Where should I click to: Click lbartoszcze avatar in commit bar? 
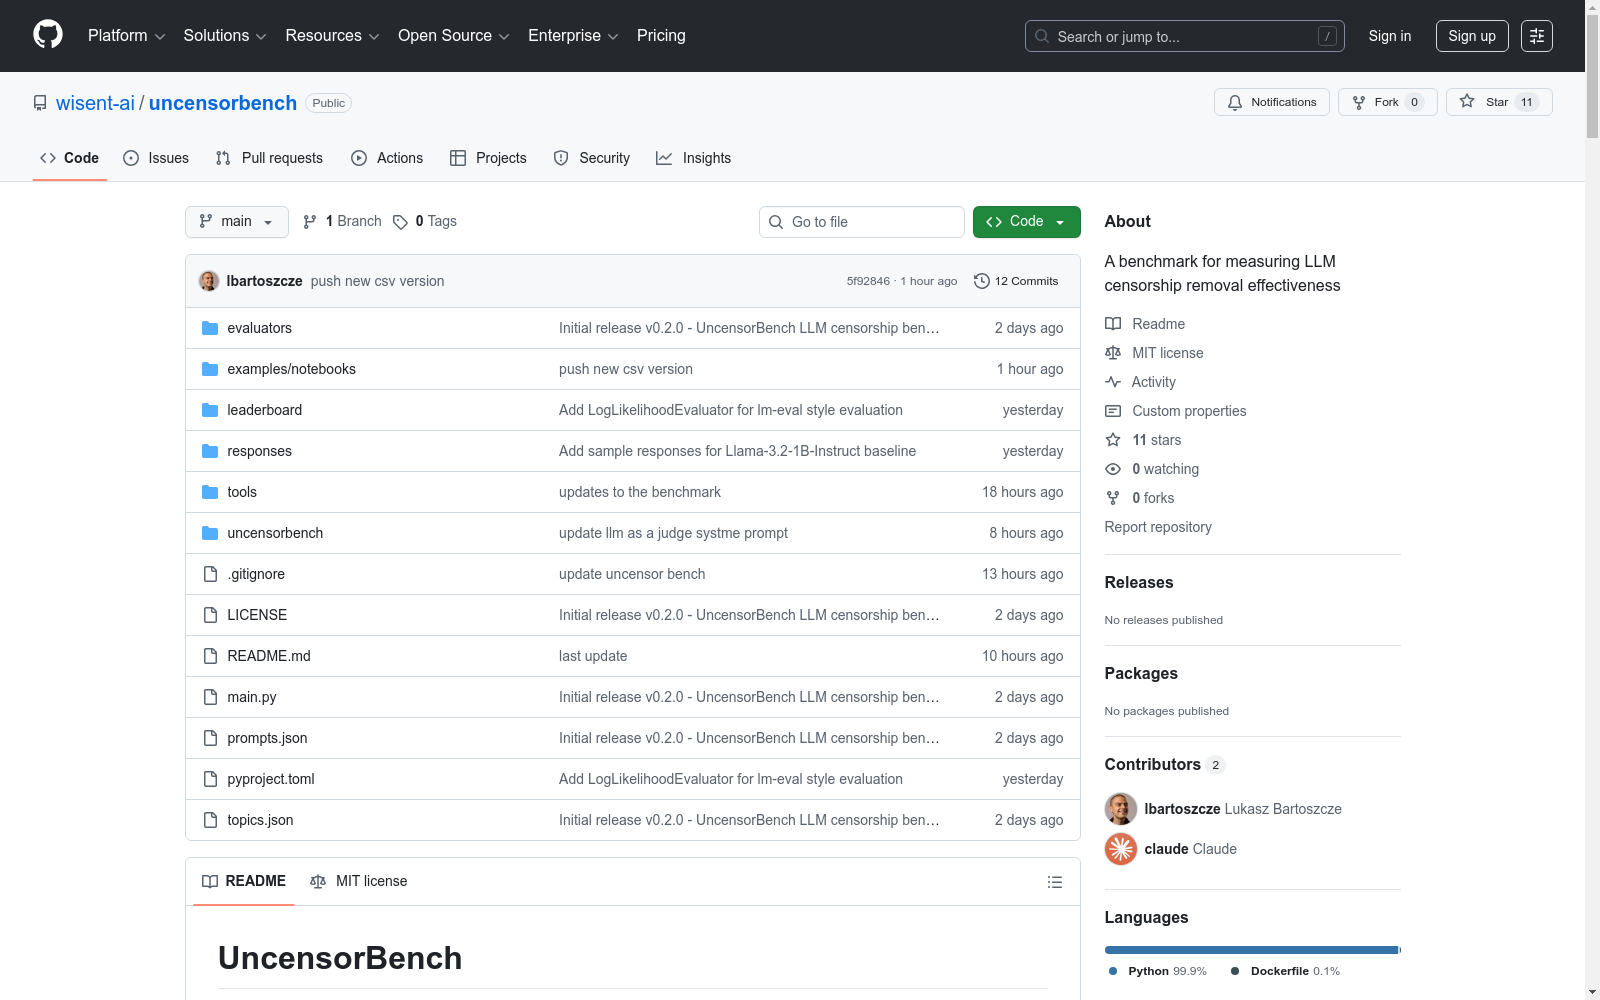[x=209, y=281]
